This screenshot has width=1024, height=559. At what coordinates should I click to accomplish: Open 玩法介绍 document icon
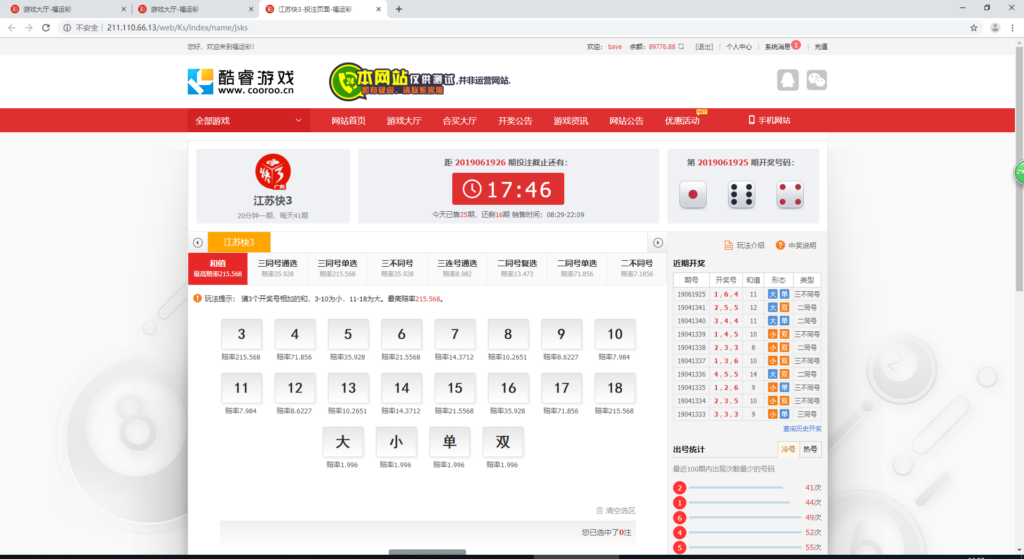pos(728,245)
